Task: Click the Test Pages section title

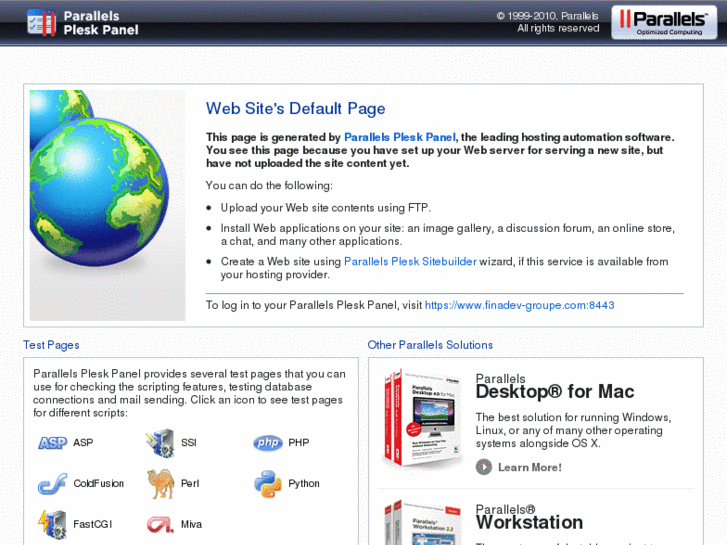Action: point(51,345)
